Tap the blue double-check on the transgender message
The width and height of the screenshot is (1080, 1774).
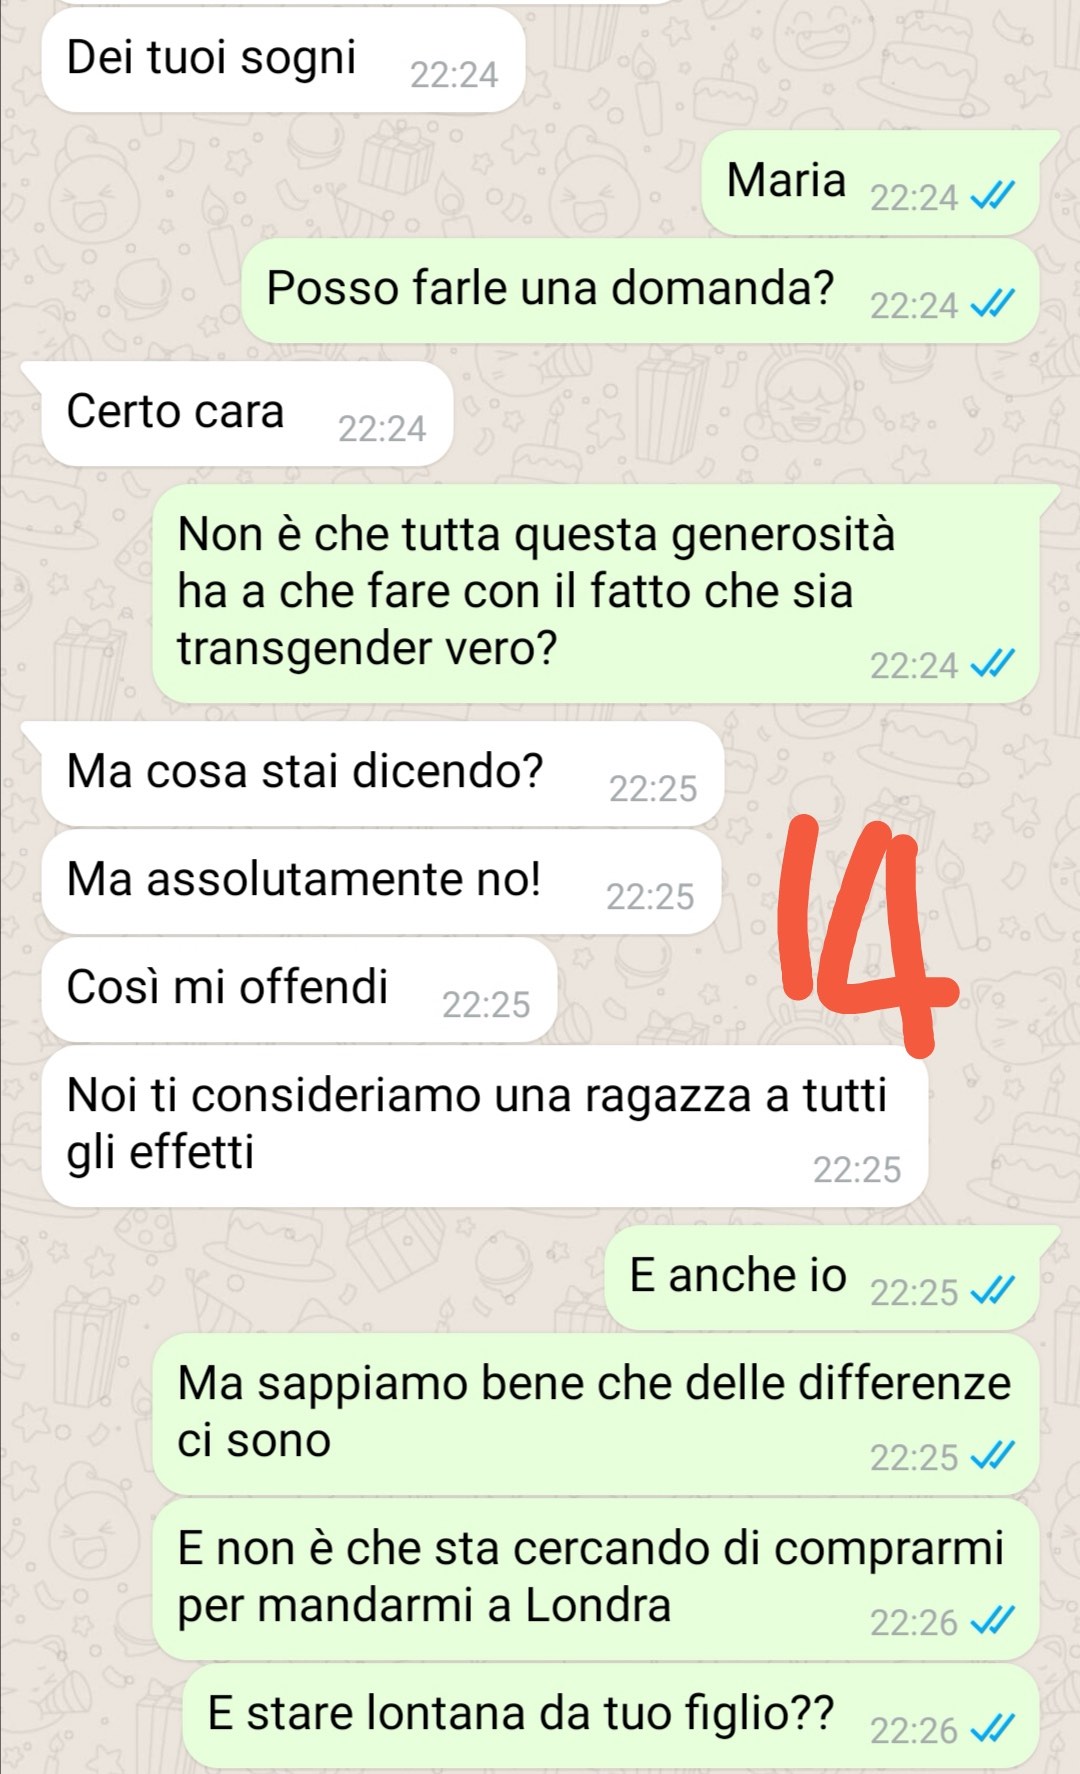click(993, 664)
